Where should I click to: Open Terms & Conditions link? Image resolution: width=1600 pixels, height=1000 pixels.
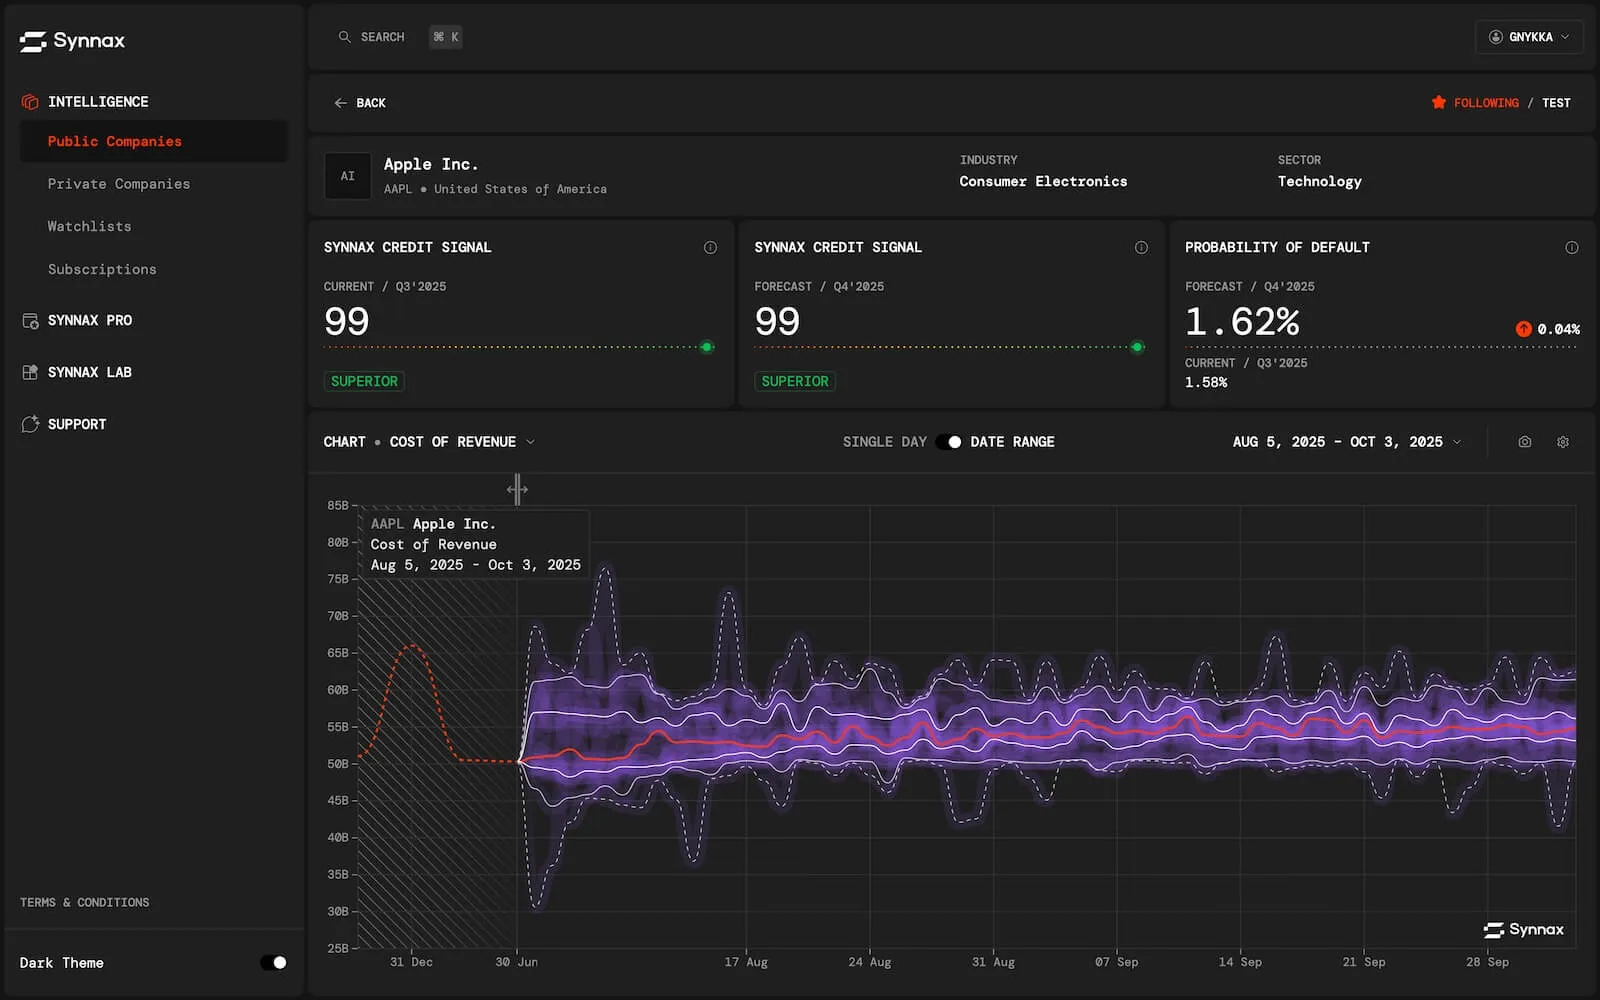tap(84, 903)
